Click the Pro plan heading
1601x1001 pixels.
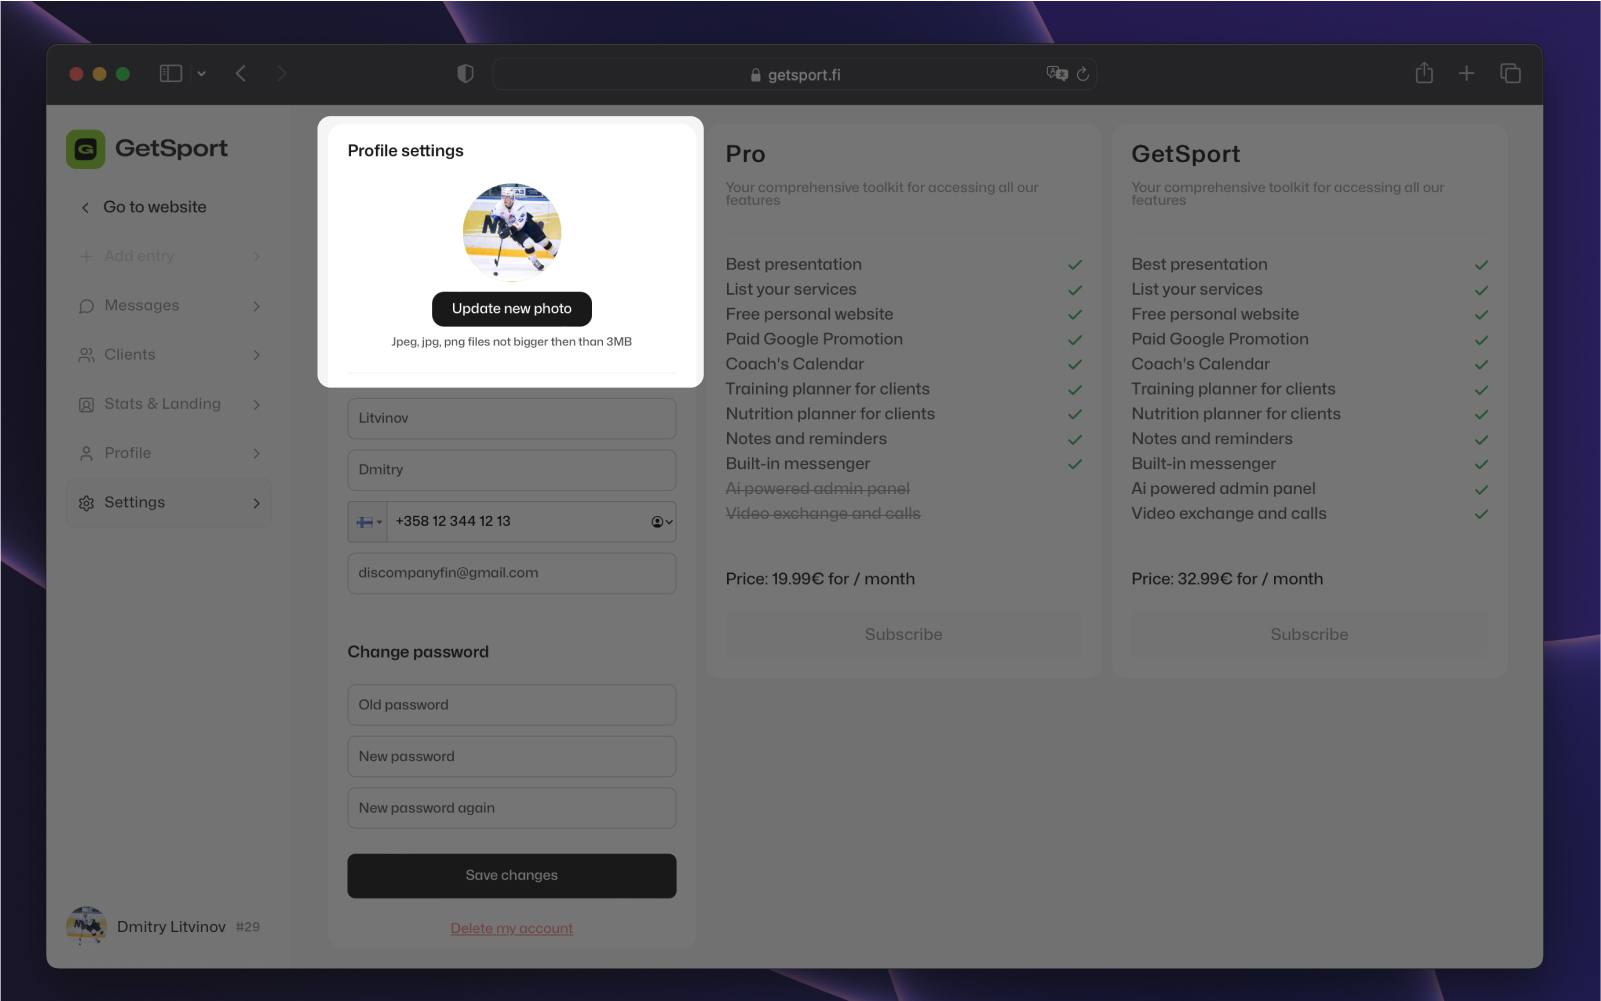click(746, 154)
